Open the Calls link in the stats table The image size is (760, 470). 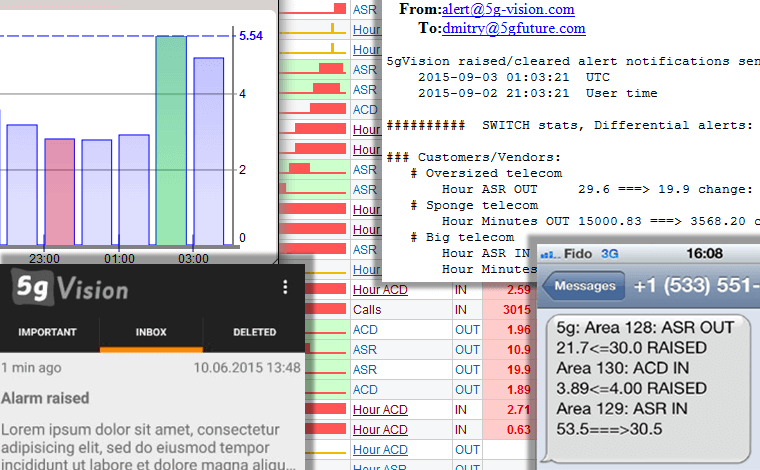coord(367,310)
